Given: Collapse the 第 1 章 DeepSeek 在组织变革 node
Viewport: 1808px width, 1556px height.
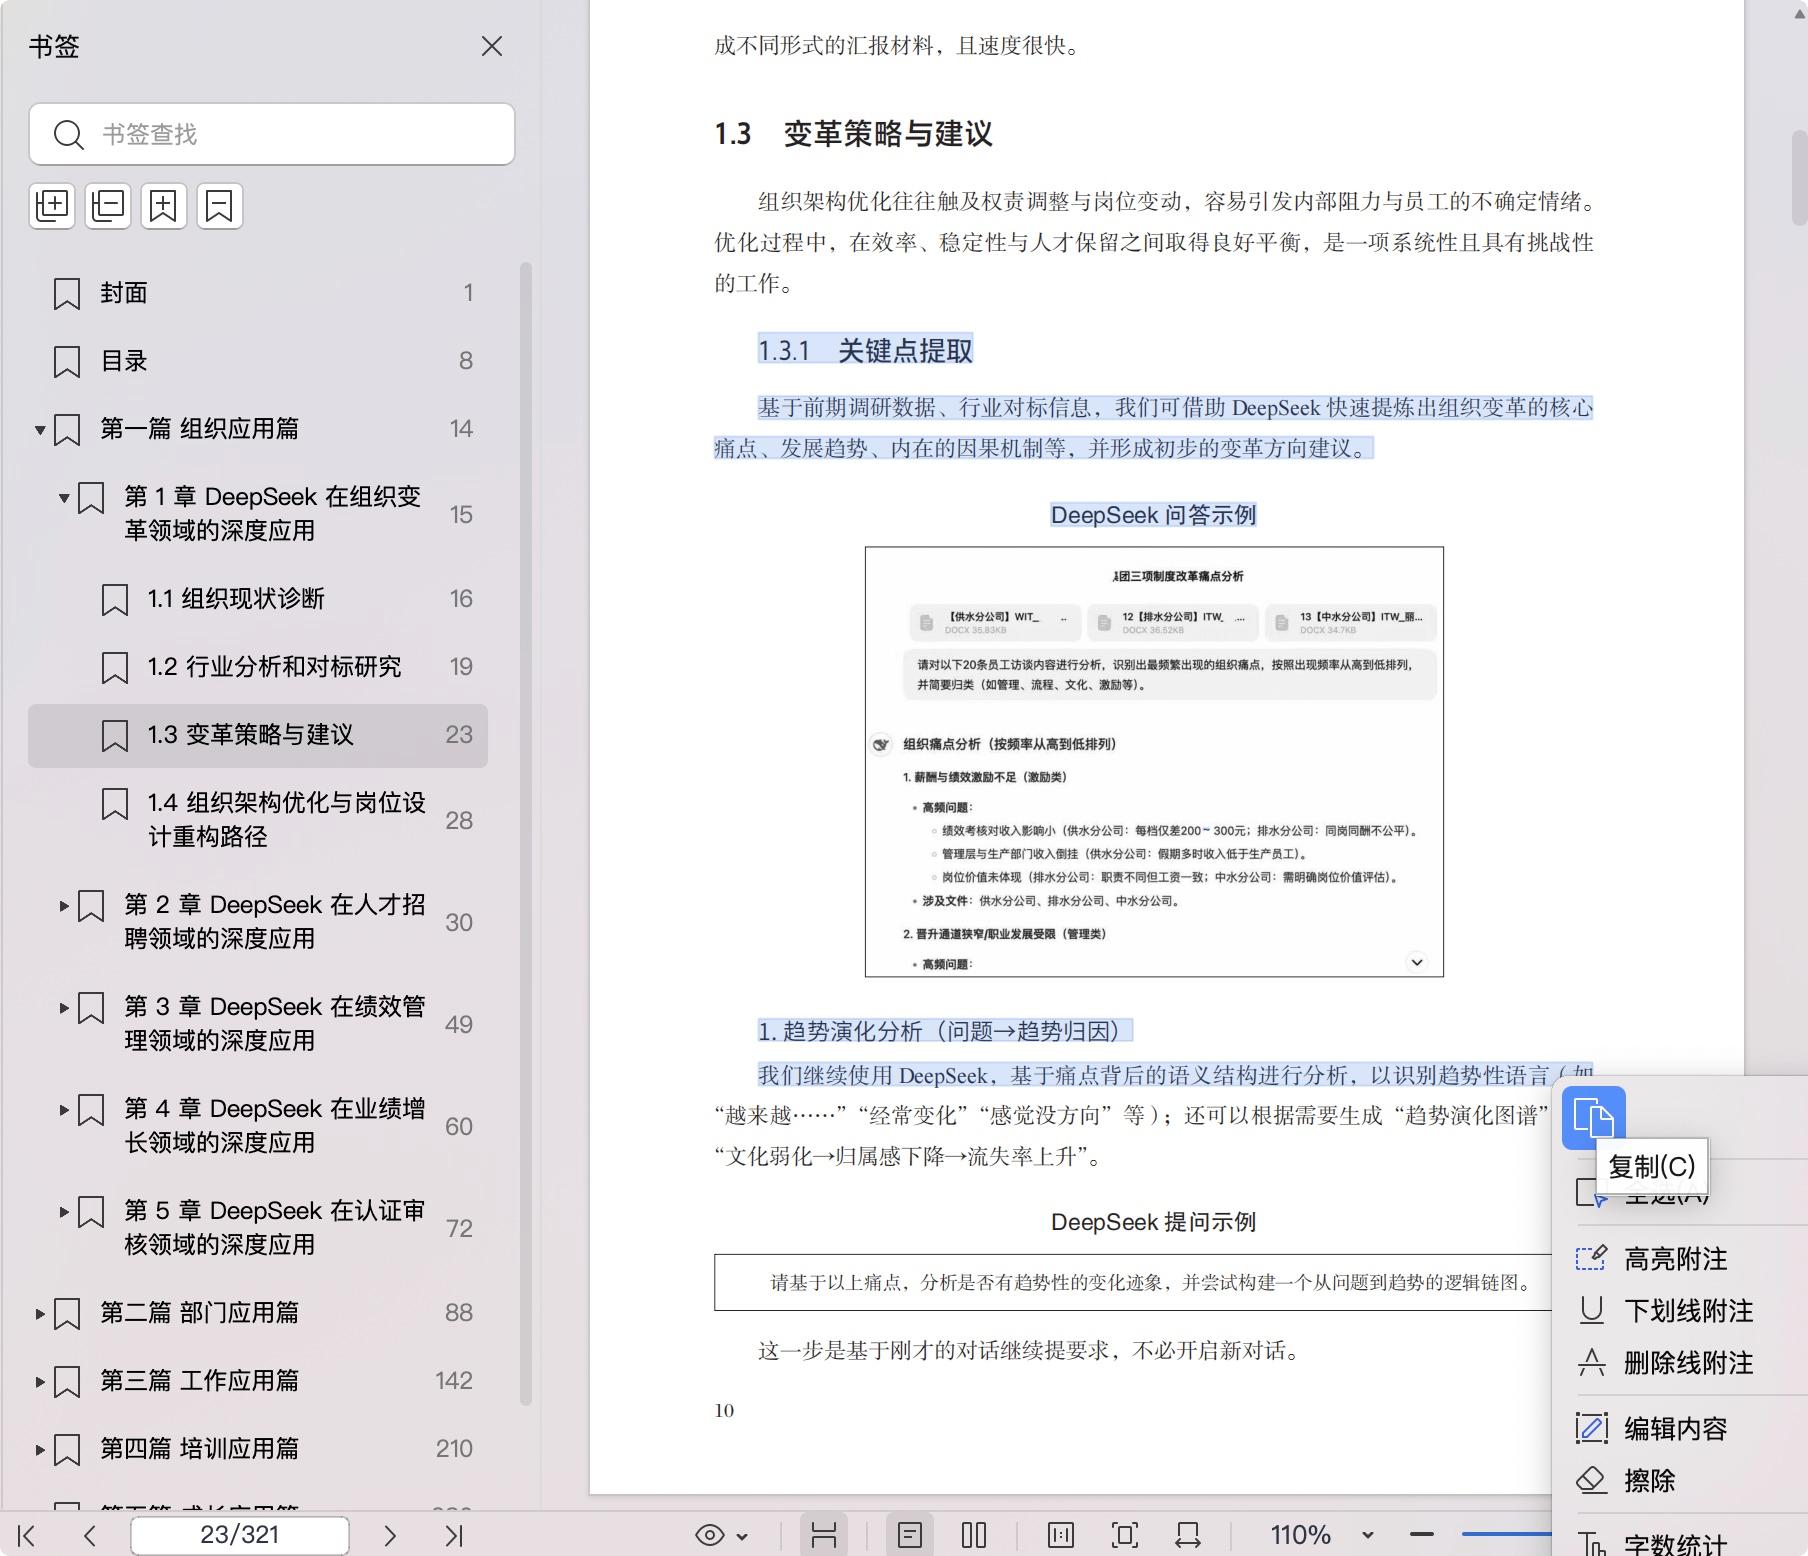Looking at the screenshot, I should coord(64,497).
